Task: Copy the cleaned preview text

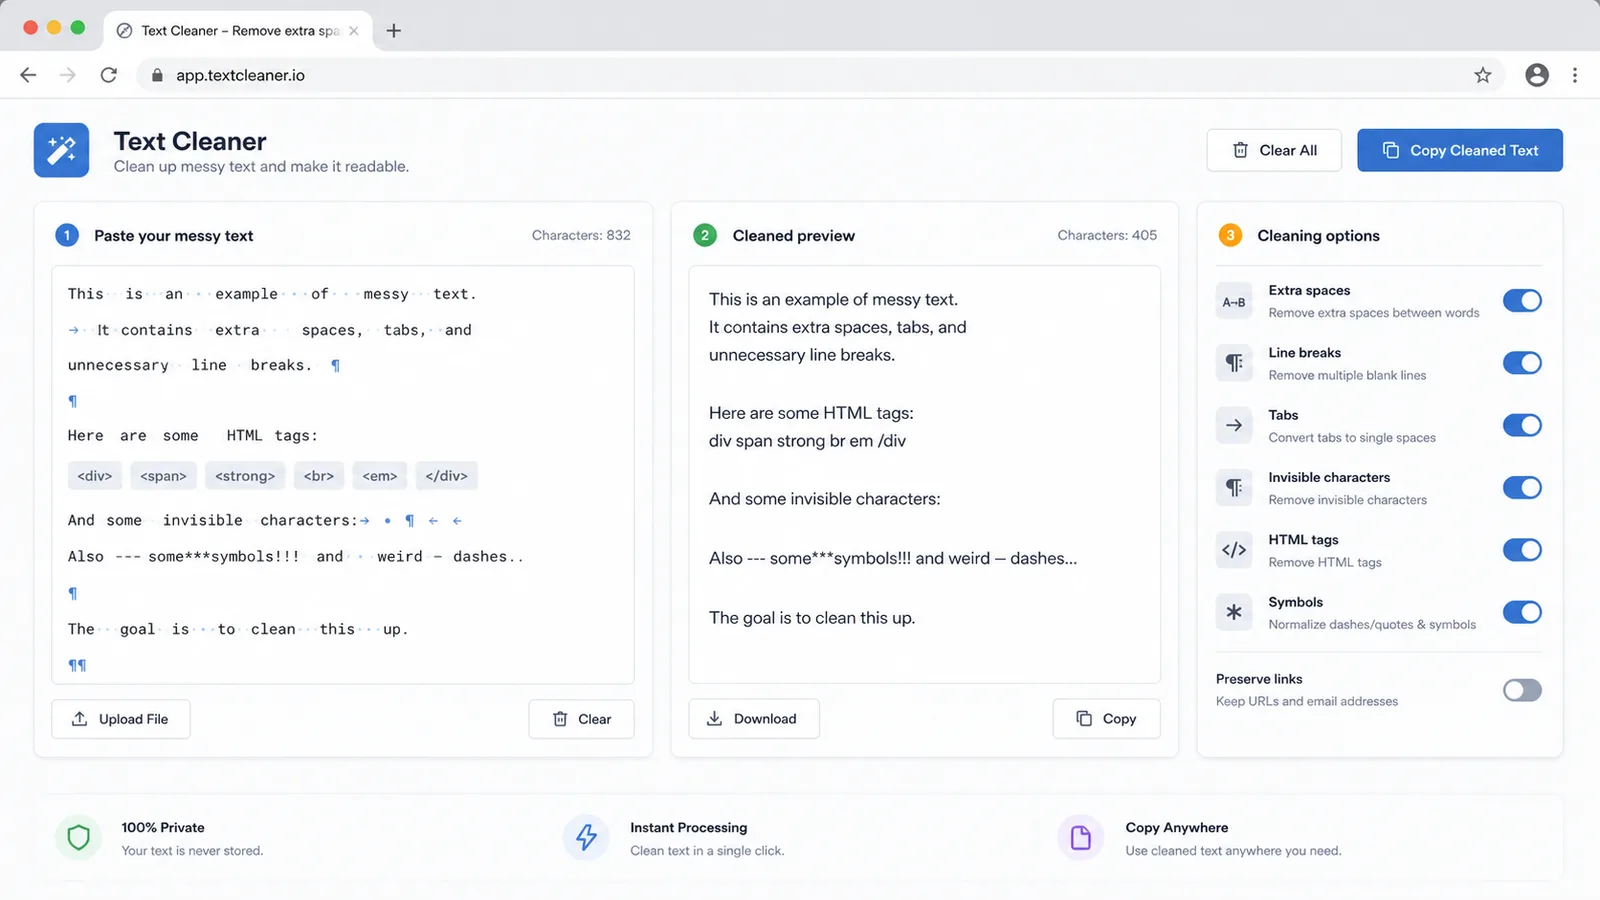Action: click(1106, 719)
